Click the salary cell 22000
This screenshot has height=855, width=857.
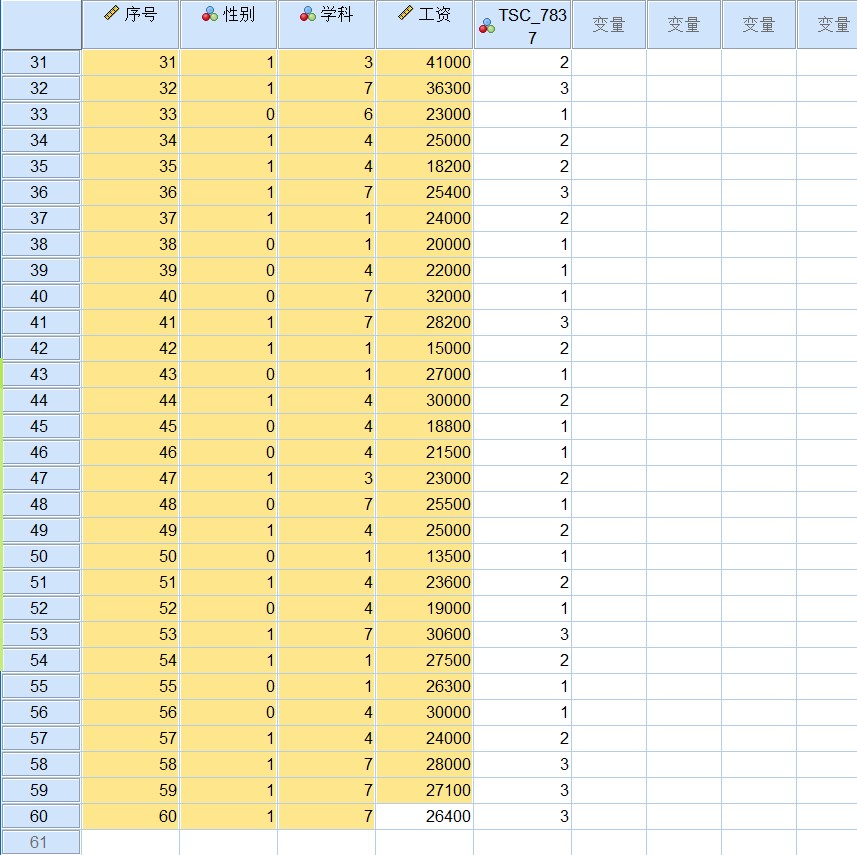(424, 270)
